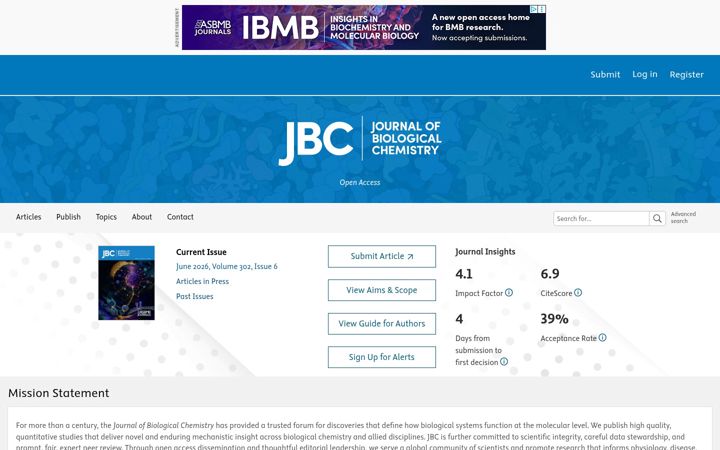Click the Sign Up for Alerts button
The width and height of the screenshot is (720, 450).
point(382,357)
